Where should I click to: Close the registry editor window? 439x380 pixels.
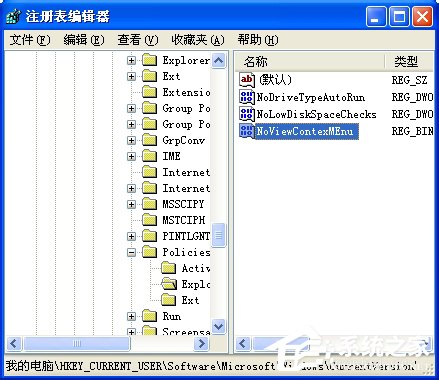click(x=422, y=17)
